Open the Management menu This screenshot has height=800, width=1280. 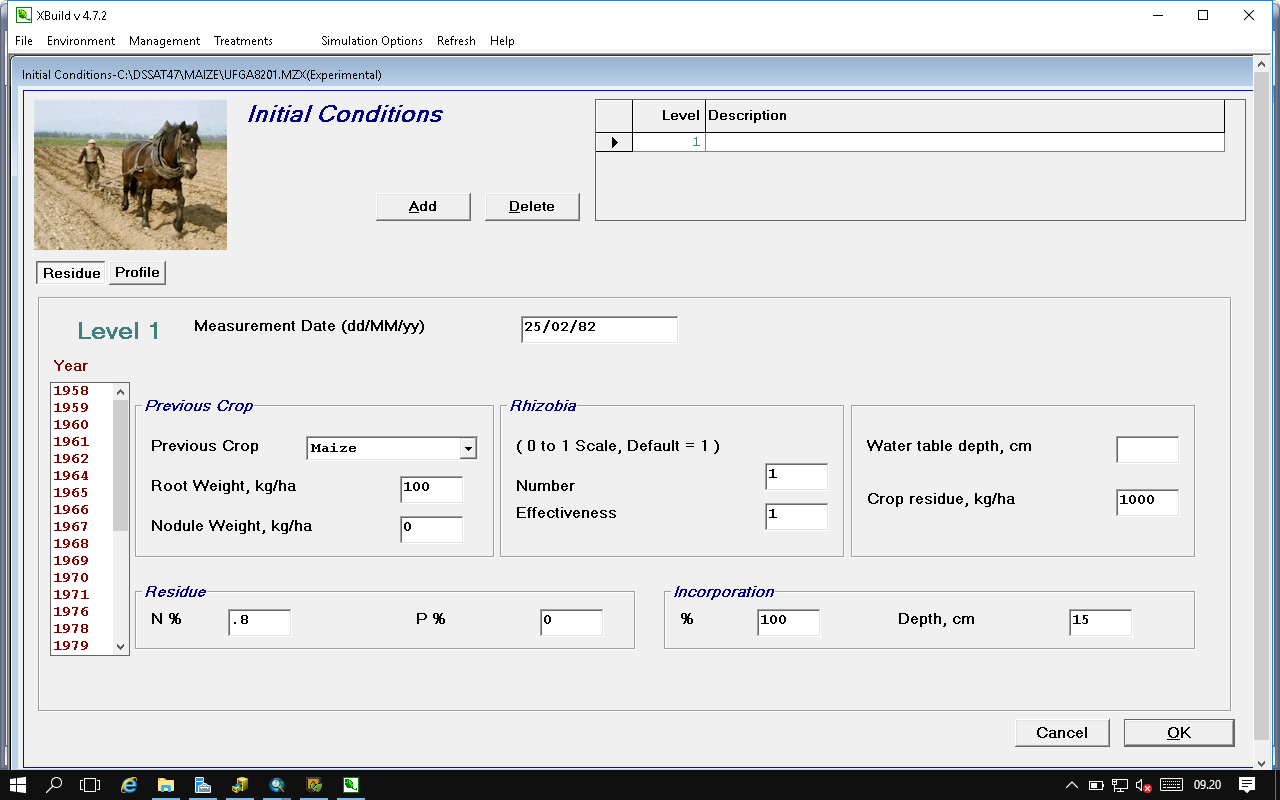coord(164,41)
